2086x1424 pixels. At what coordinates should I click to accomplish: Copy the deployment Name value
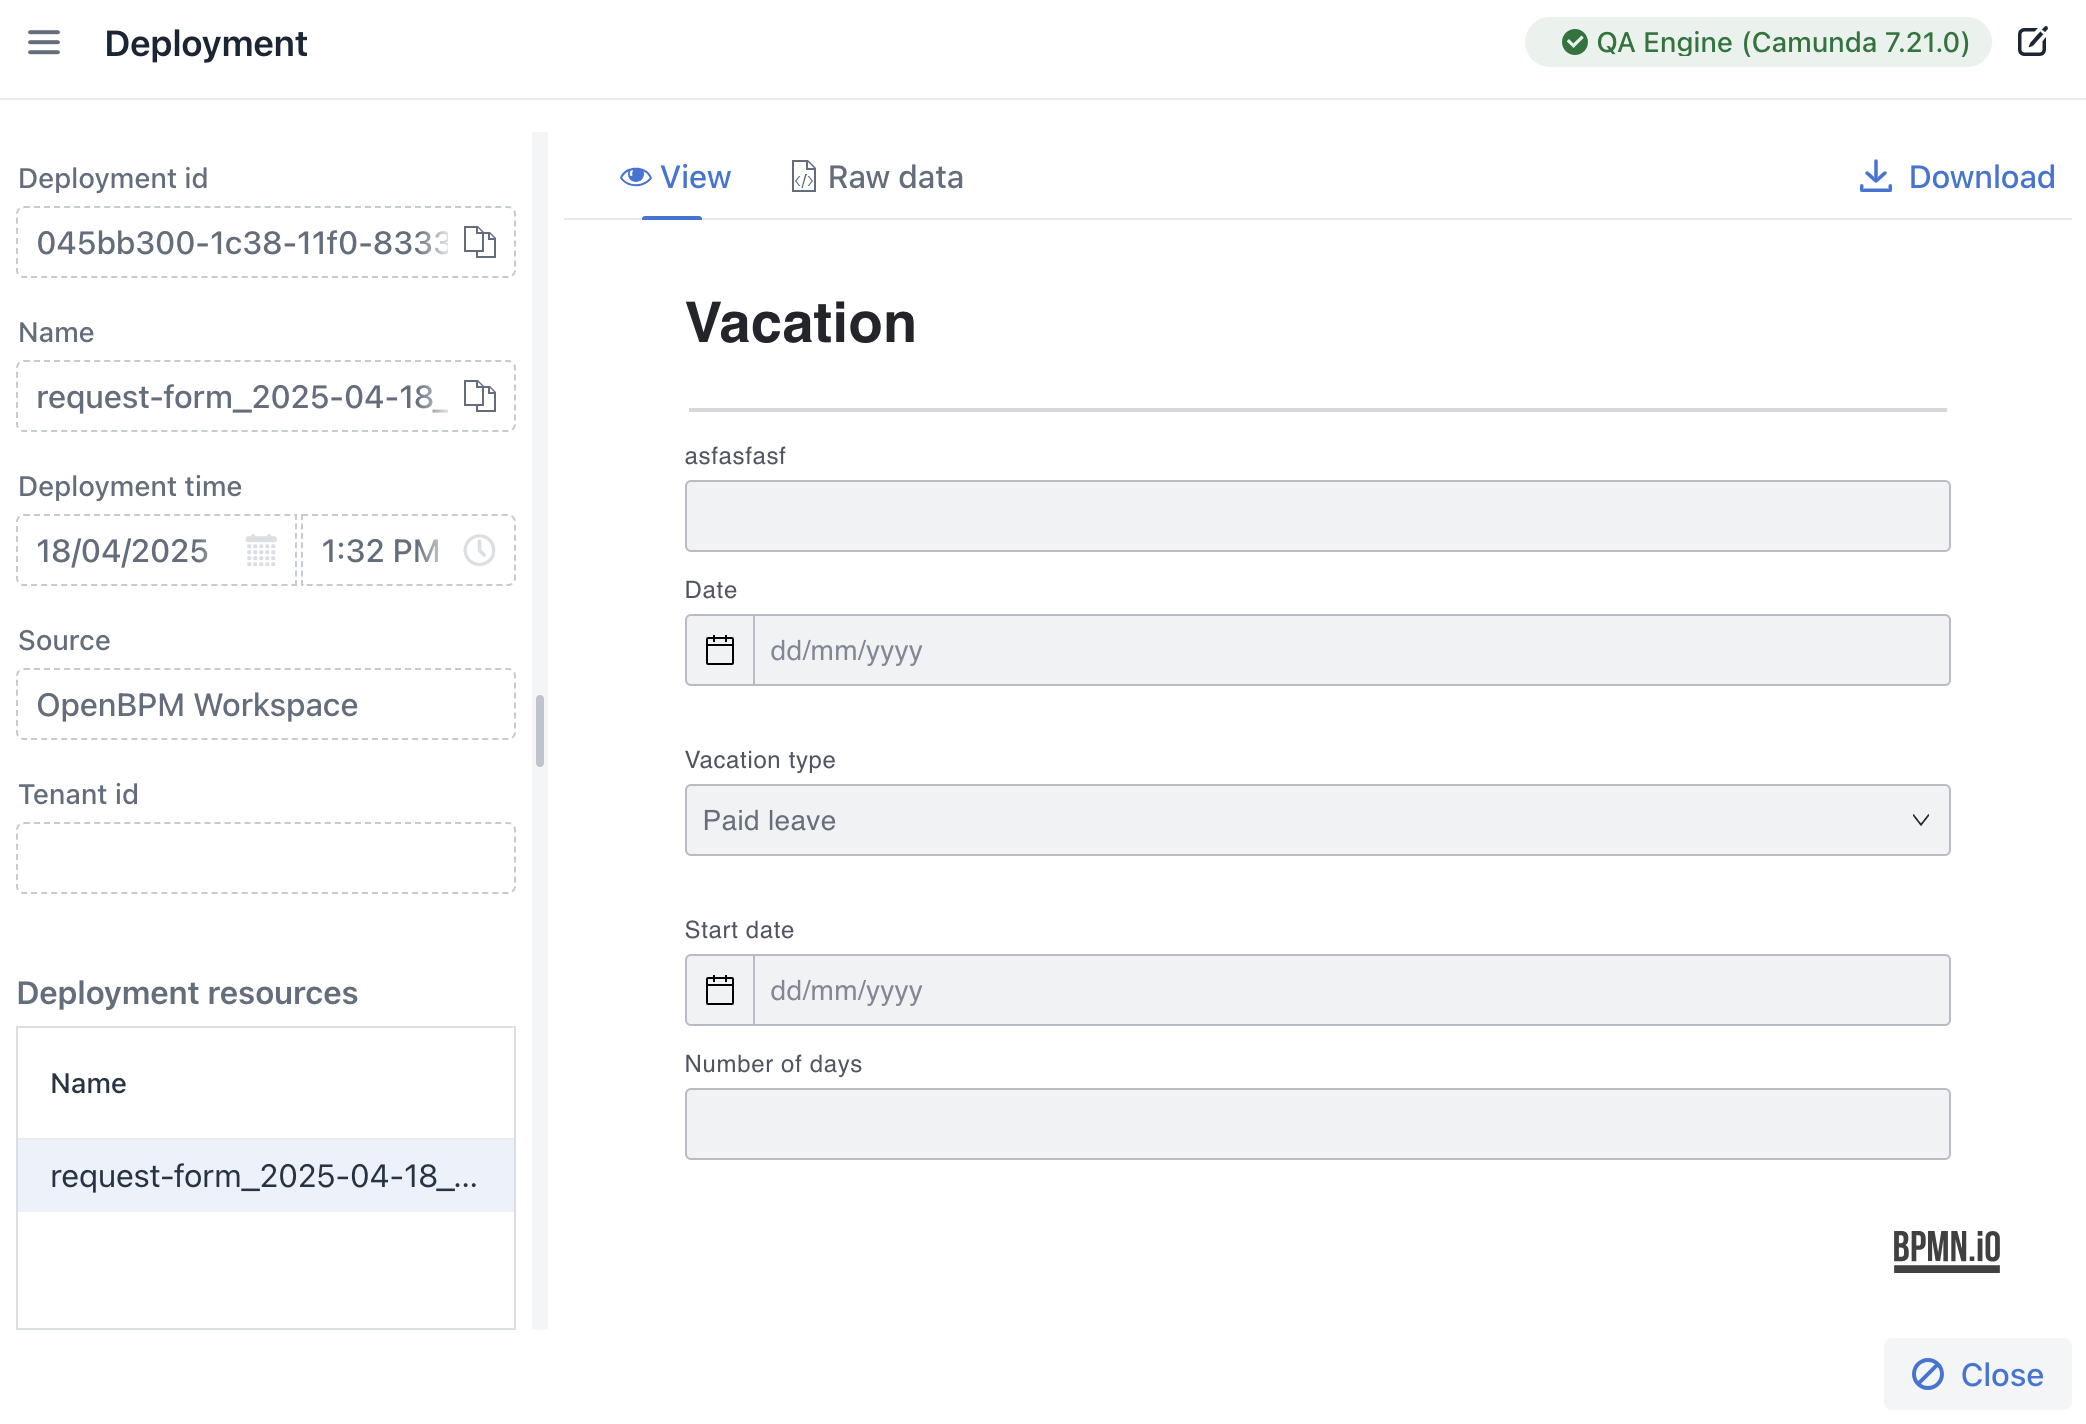pyautogui.click(x=480, y=396)
